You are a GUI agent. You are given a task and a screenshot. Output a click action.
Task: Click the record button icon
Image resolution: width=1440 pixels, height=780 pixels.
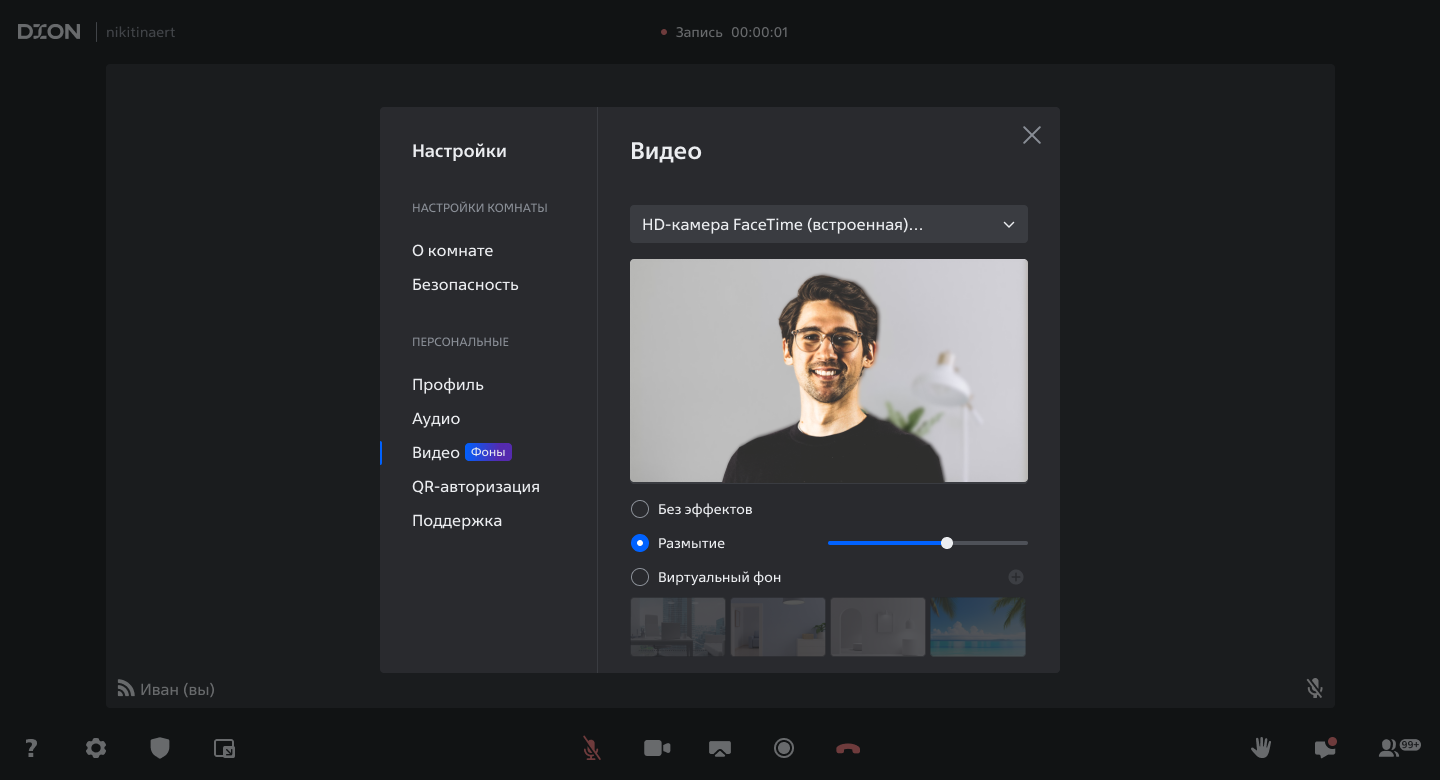point(784,748)
